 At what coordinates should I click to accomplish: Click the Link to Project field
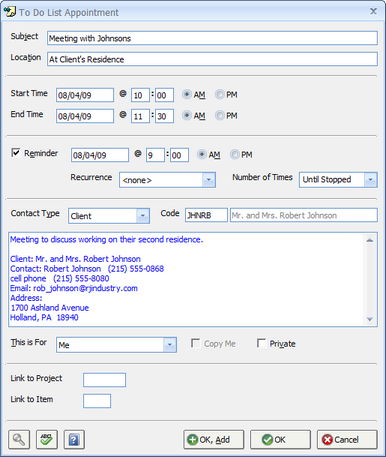point(104,380)
